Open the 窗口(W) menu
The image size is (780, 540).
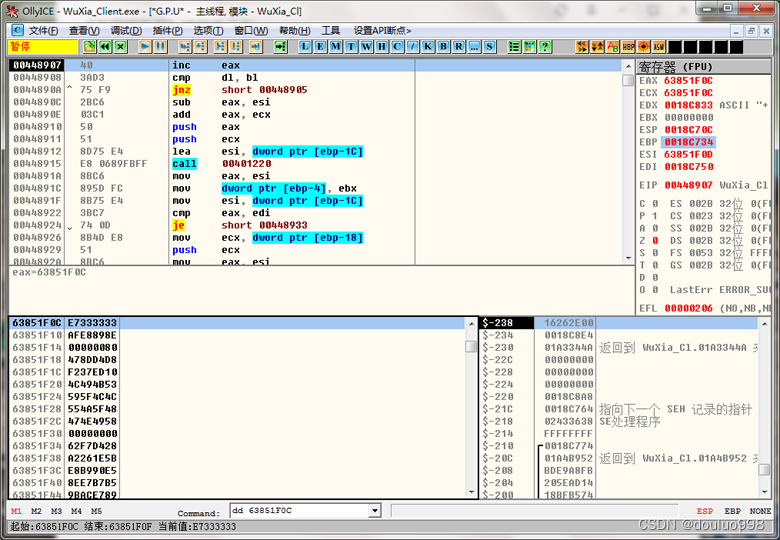(x=251, y=31)
